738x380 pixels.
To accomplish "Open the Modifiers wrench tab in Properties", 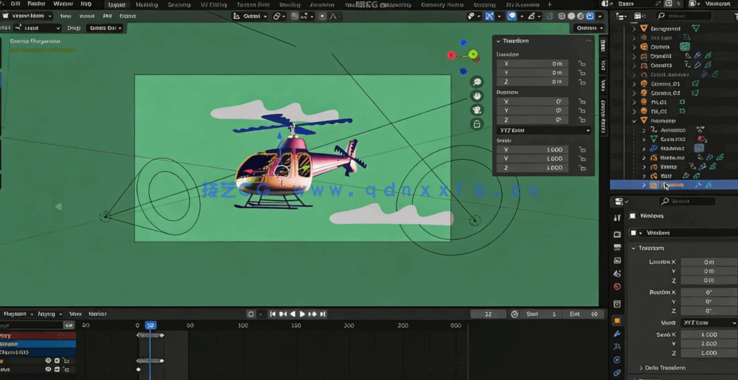I will [617, 333].
